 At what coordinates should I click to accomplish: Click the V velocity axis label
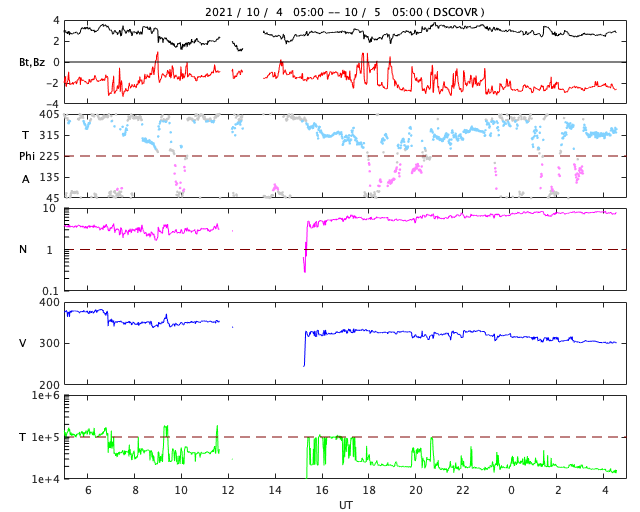(23, 343)
